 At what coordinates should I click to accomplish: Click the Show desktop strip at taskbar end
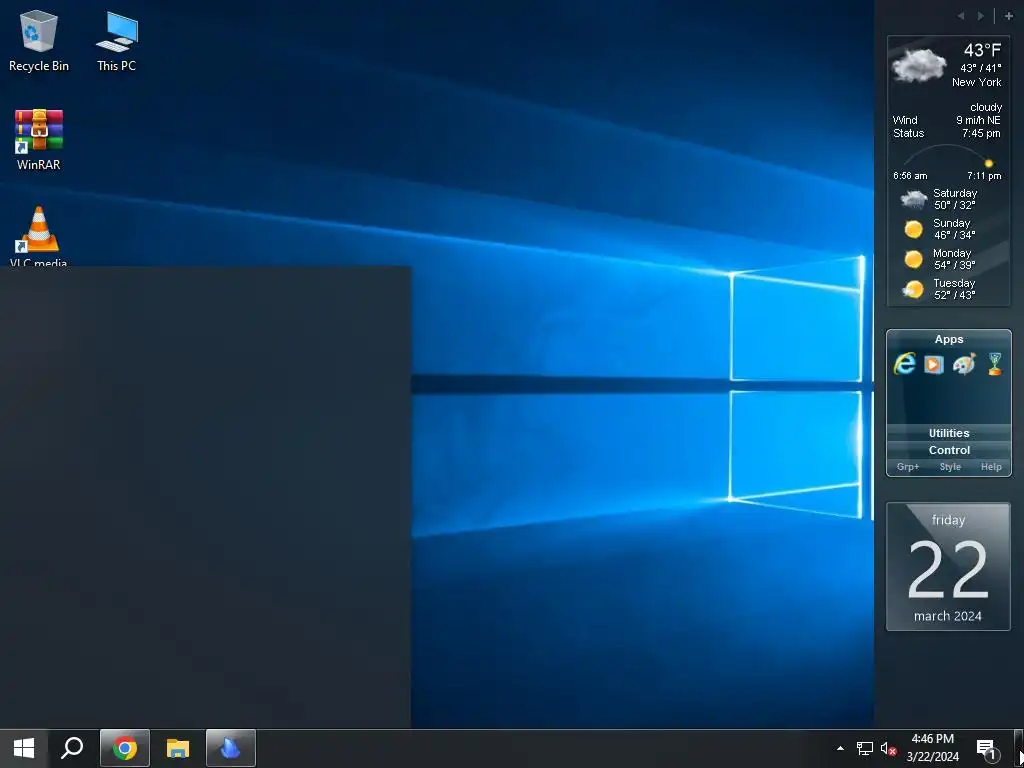tap(1019, 748)
